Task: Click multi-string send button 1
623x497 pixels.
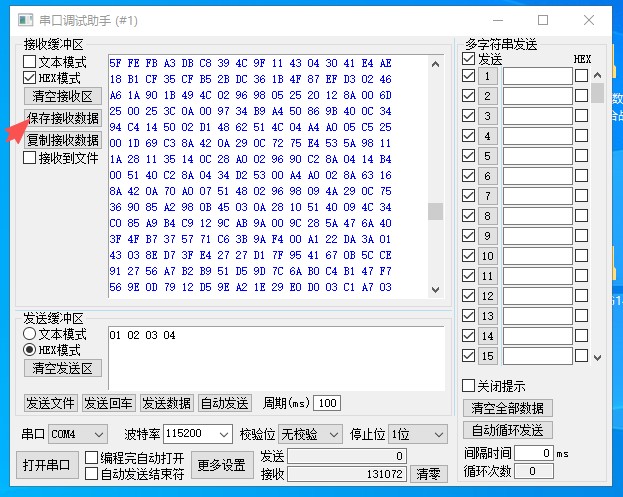Action: coord(488,76)
